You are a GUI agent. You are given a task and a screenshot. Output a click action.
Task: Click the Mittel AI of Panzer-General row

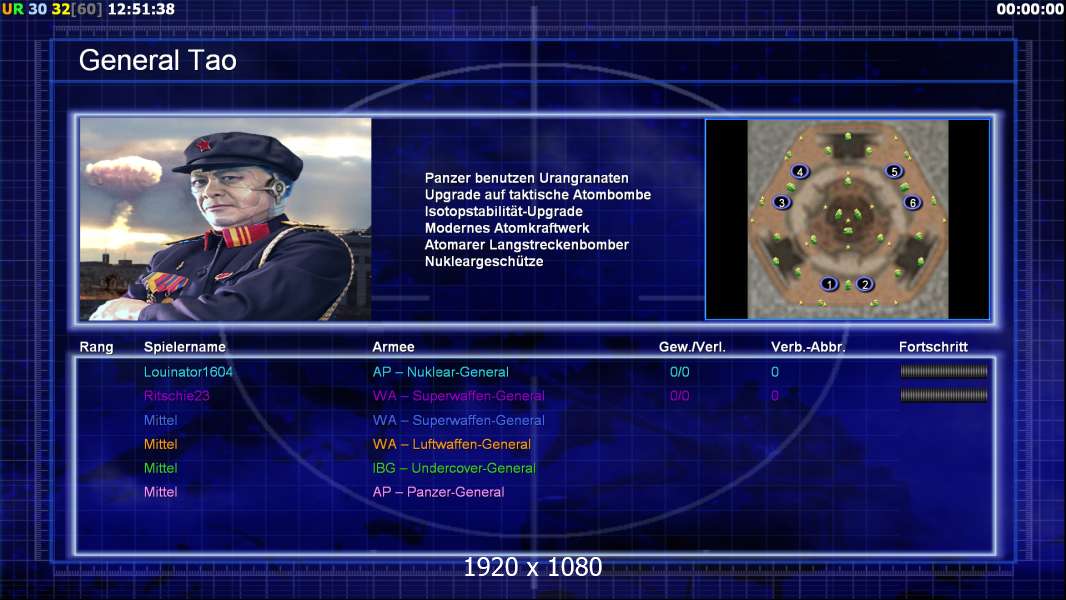pos(160,491)
